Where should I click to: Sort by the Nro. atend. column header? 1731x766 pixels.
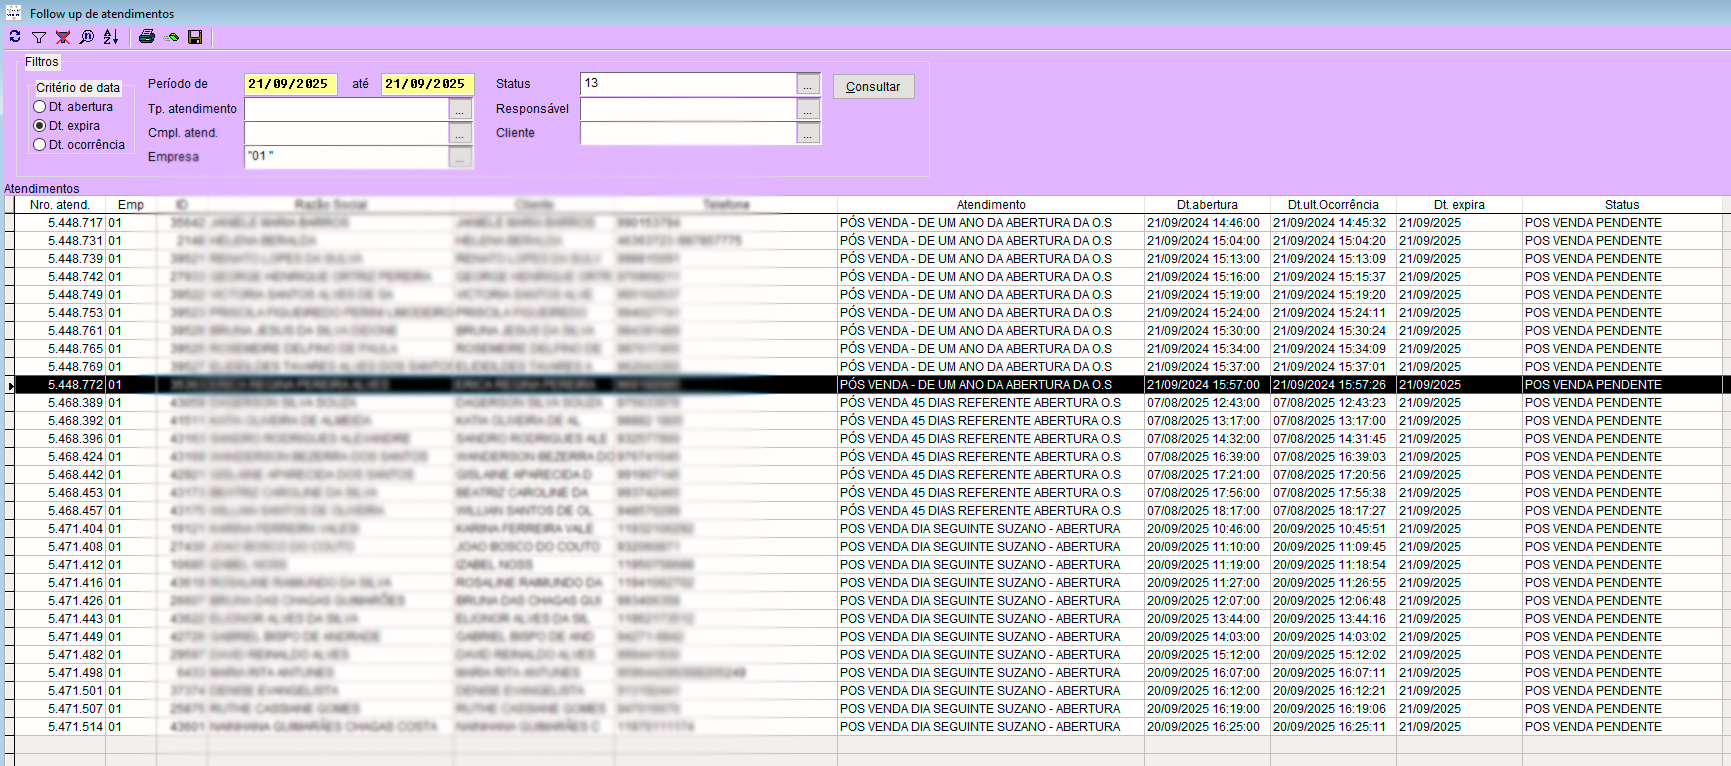[60, 205]
